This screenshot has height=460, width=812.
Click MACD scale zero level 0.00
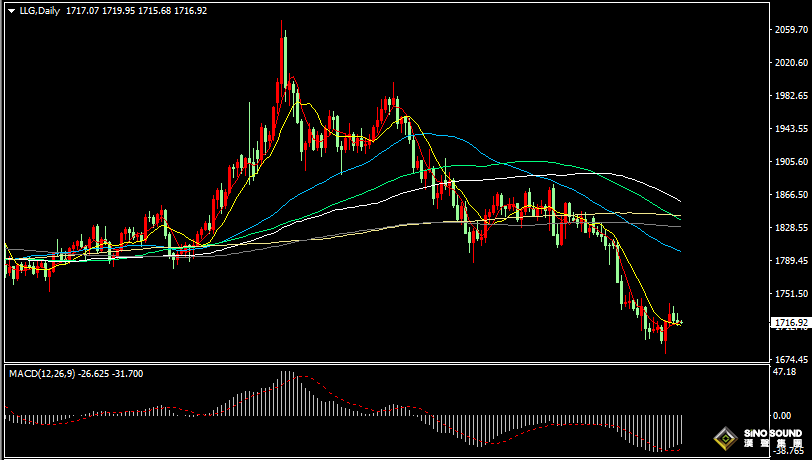pyautogui.click(x=781, y=415)
